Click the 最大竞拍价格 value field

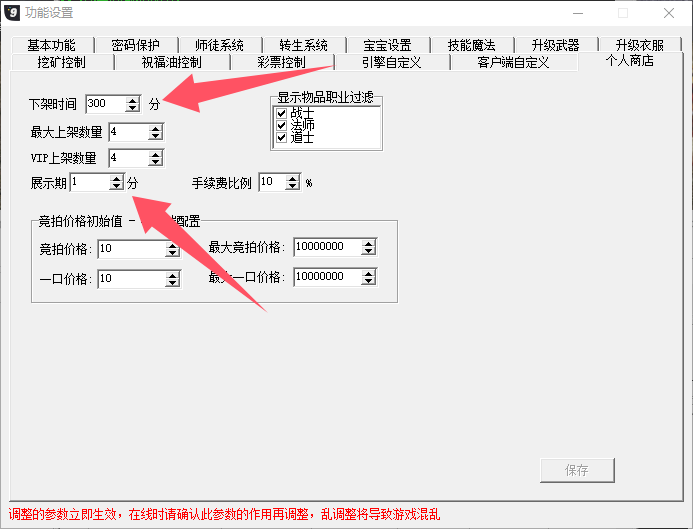(328, 247)
